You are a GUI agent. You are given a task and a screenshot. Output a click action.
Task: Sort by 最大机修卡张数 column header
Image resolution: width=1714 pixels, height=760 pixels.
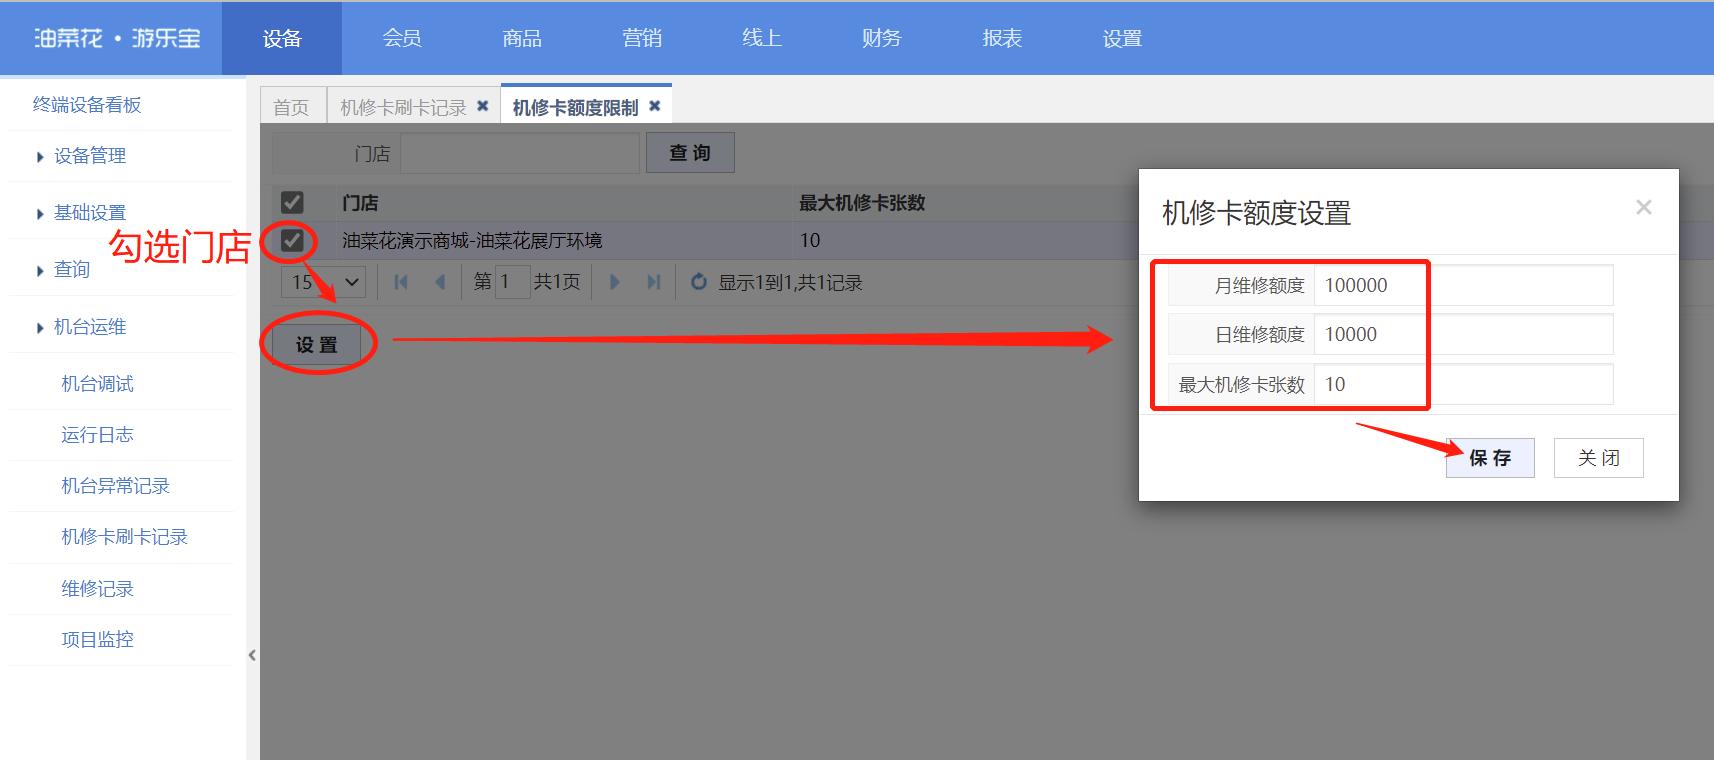[862, 203]
